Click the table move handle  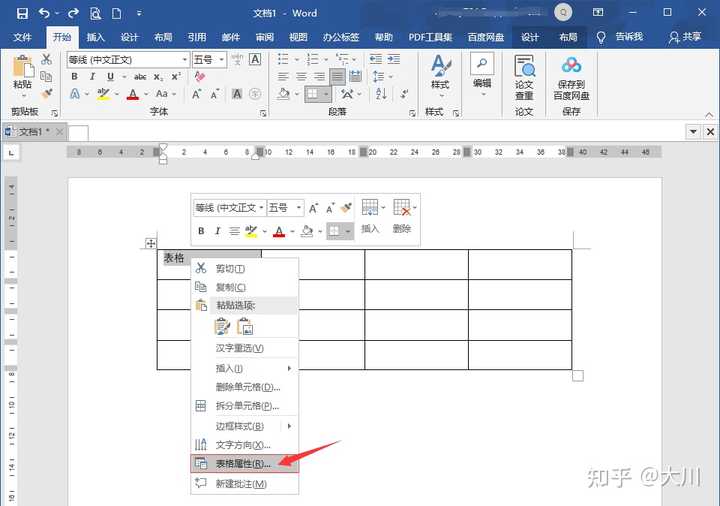(x=151, y=243)
